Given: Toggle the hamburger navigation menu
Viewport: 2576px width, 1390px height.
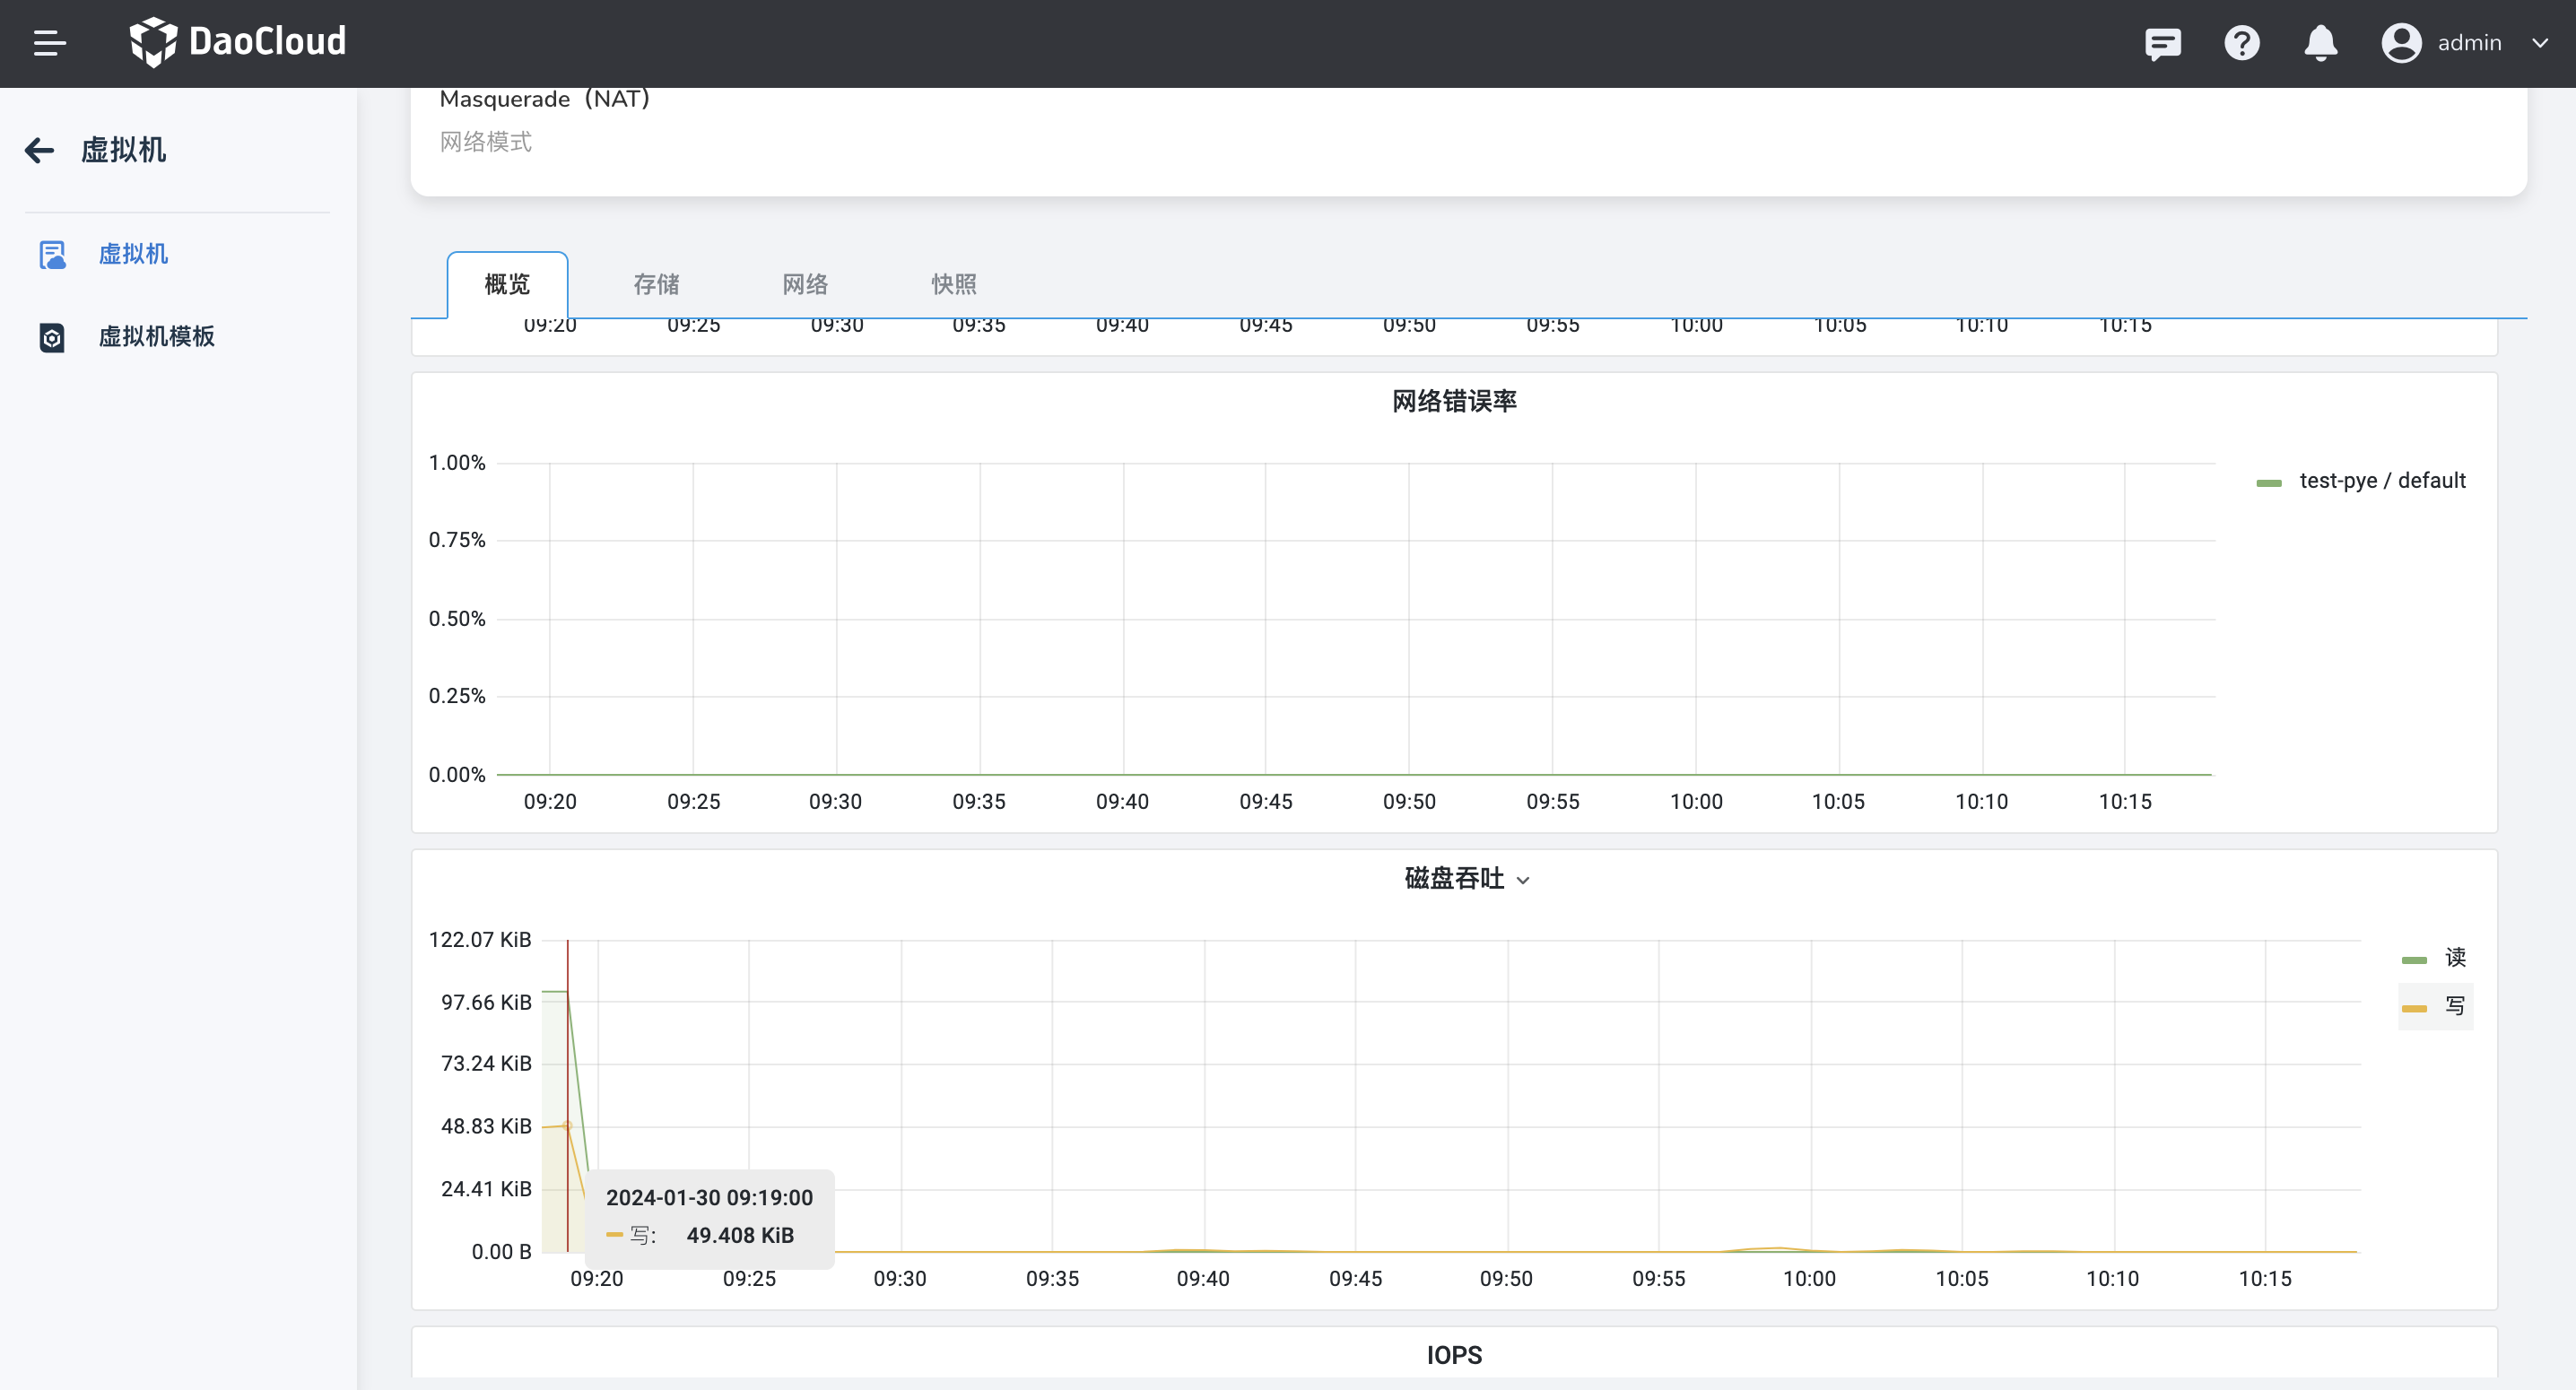Looking at the screenshot, I should (49, 43).
